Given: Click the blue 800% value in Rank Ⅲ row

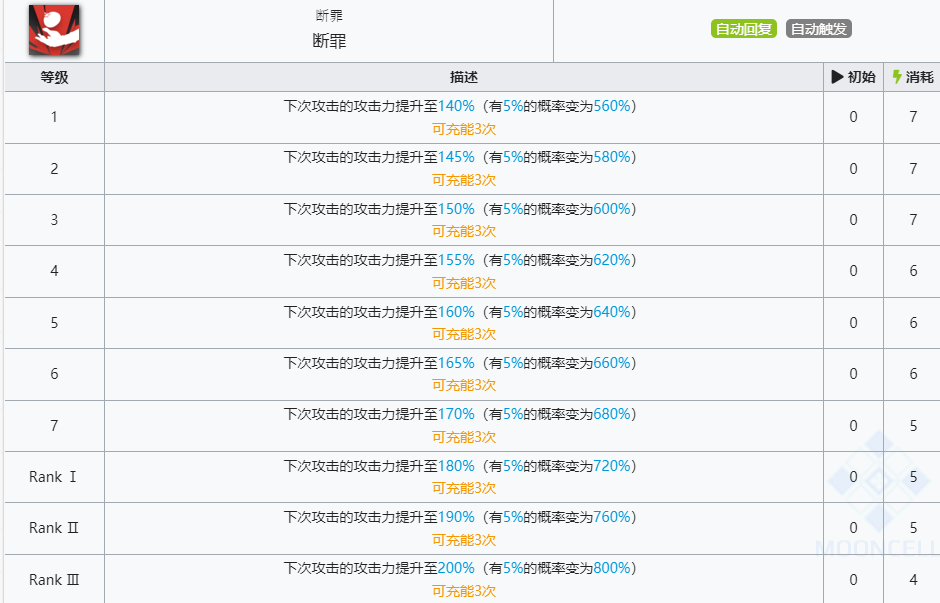Looking at the screenshot, I should (x=612, y=568).
